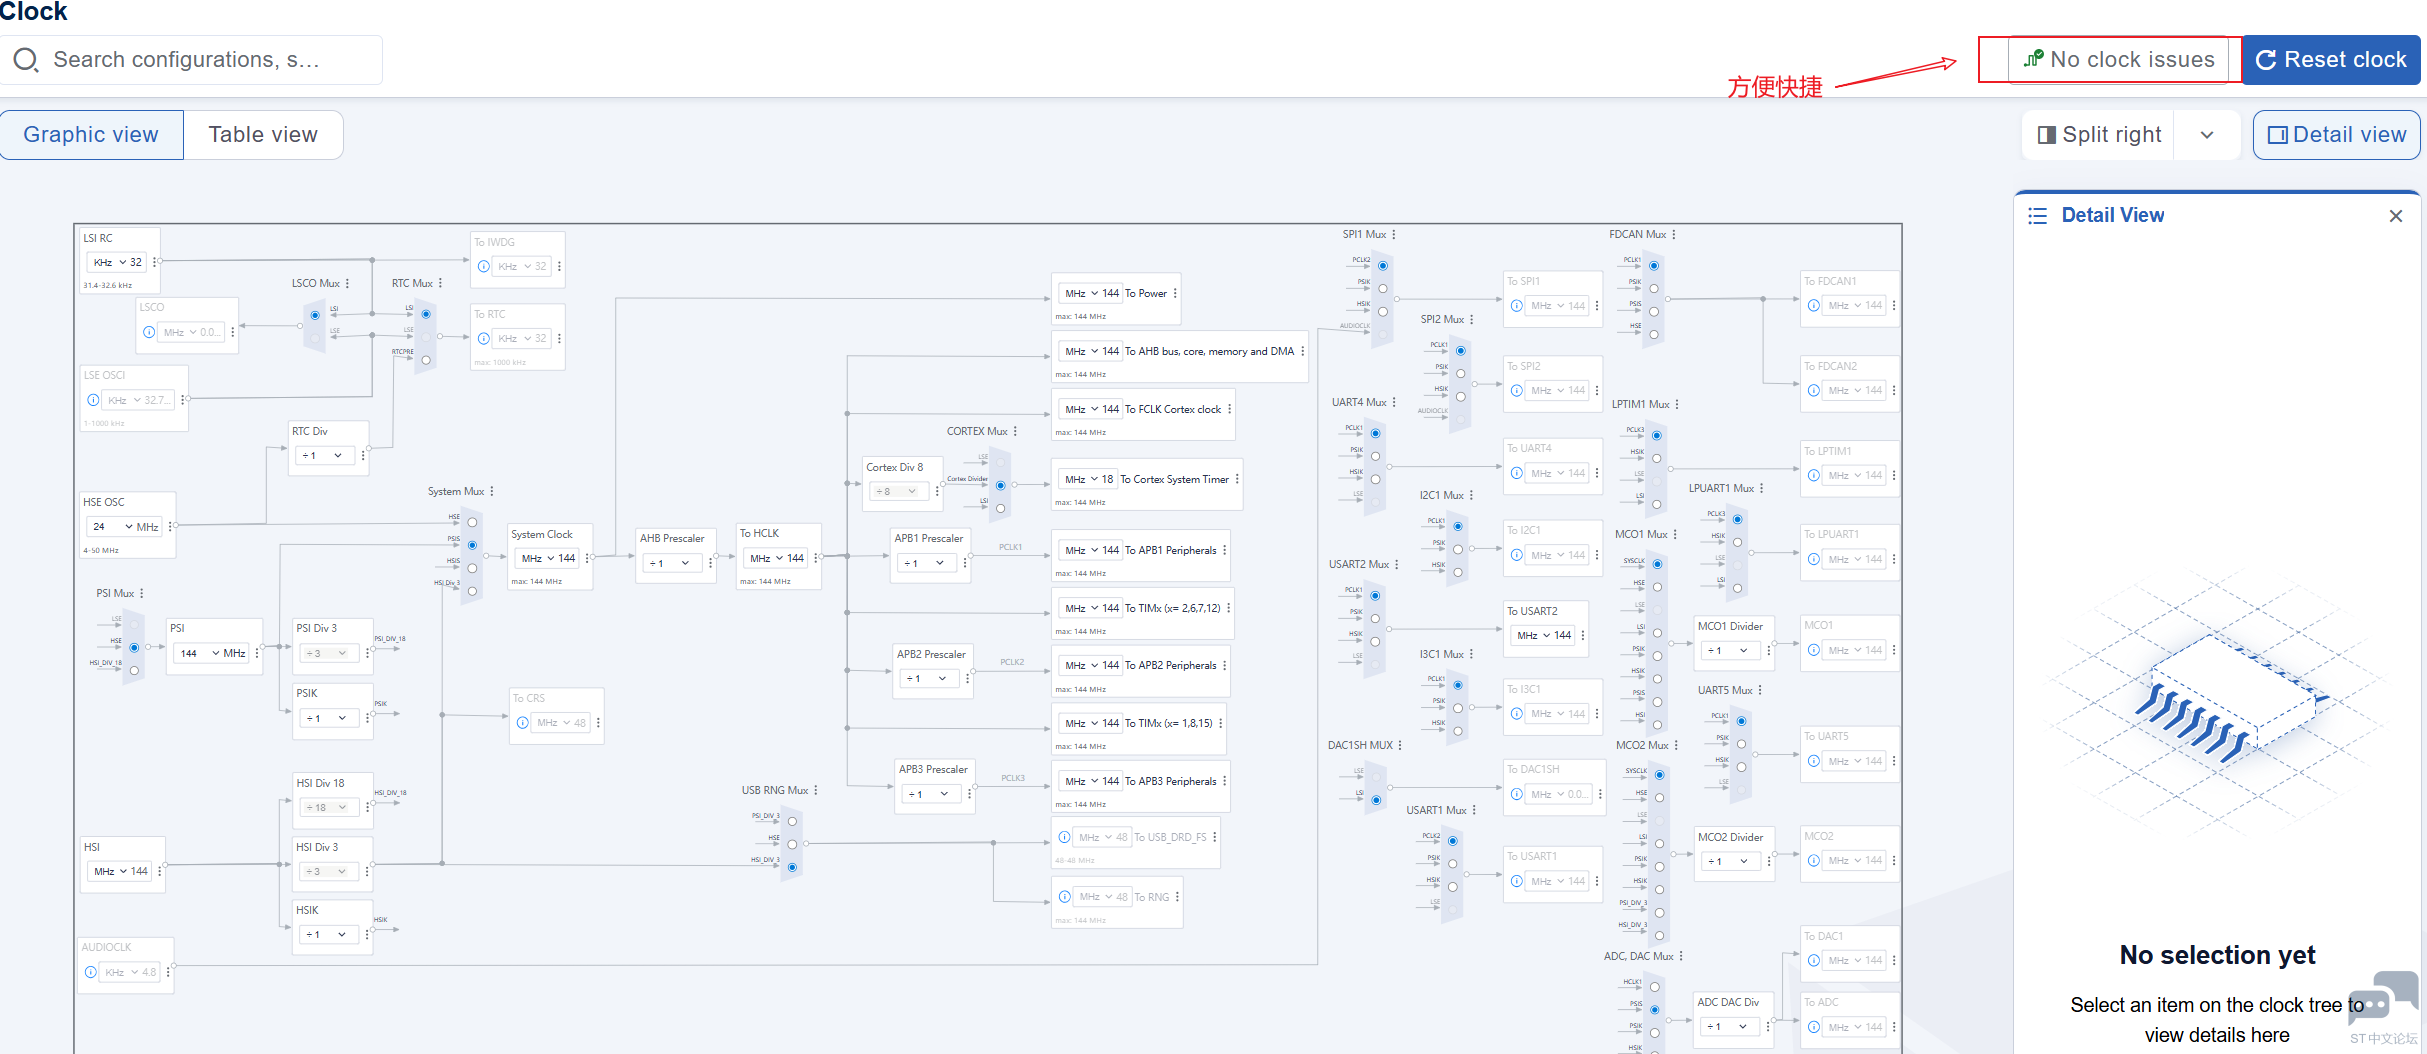
Task: Select PSIK input in SPI1 Mux
Action: 1383,288
